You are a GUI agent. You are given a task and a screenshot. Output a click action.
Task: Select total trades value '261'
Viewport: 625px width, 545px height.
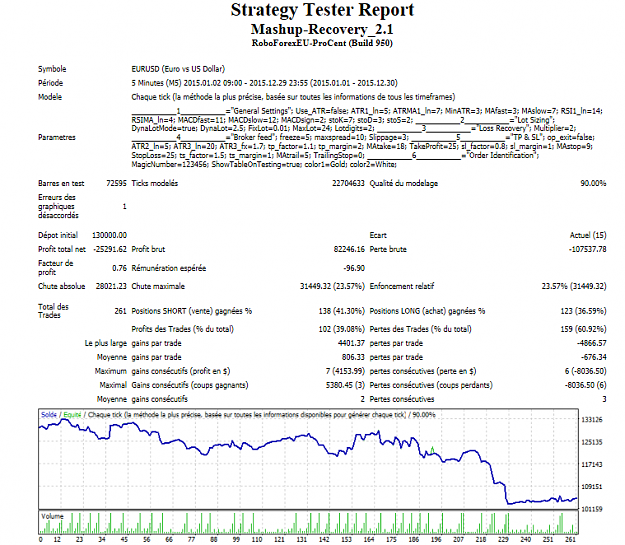point(120,311)
